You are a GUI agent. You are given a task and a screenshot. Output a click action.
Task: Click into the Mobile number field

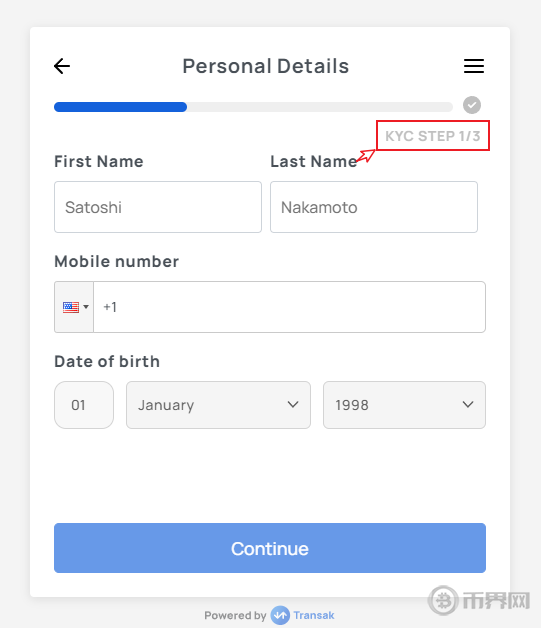click(289, 307)
